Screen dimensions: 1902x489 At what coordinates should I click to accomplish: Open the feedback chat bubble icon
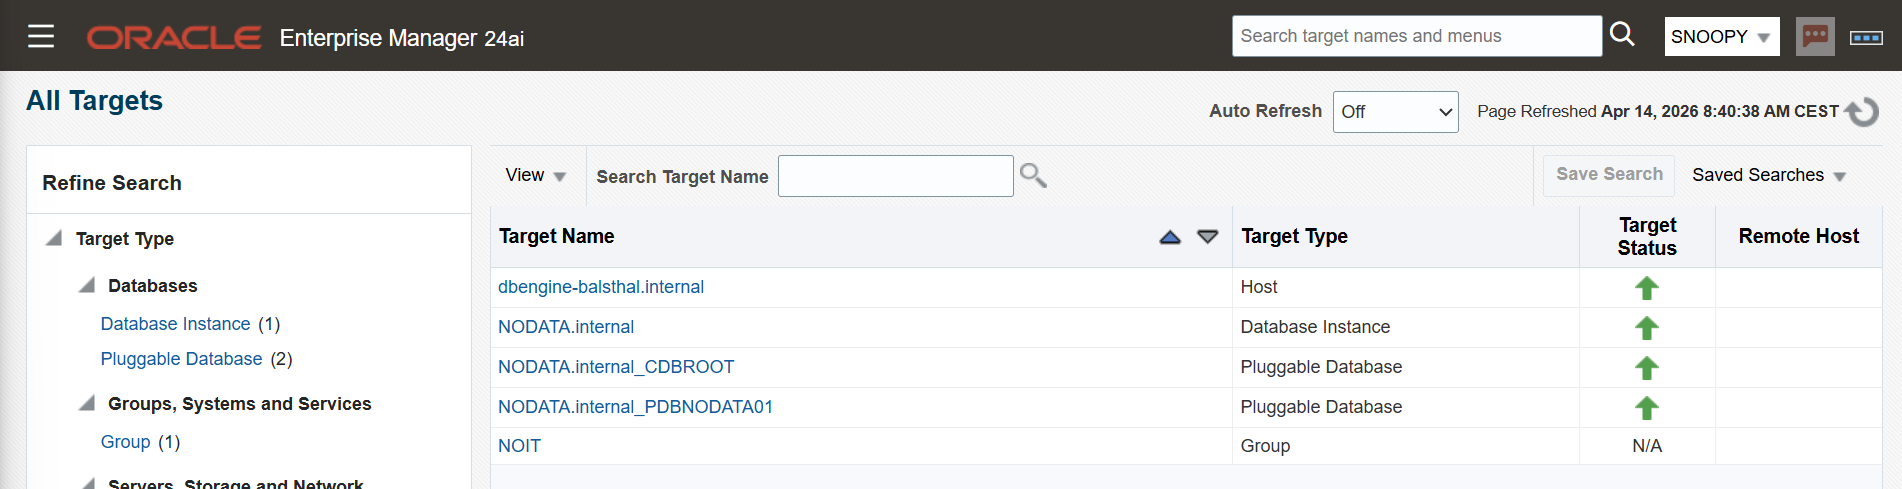[1815, 37]
